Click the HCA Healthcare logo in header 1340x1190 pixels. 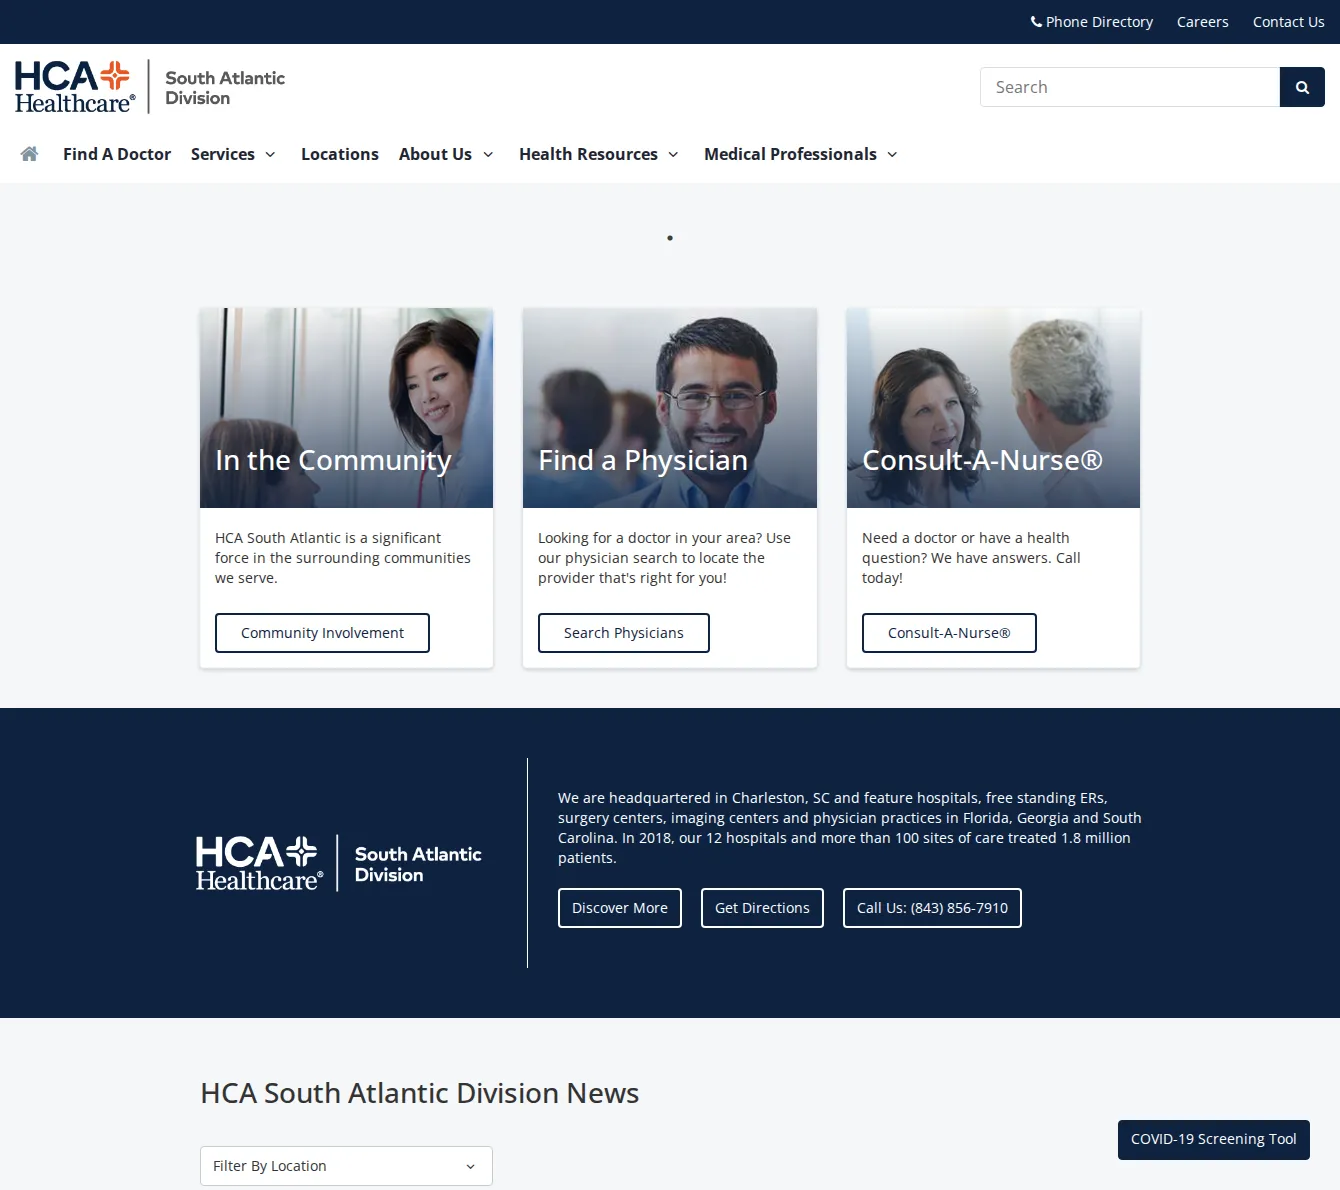pyautogui.click(x=150, y=87)
